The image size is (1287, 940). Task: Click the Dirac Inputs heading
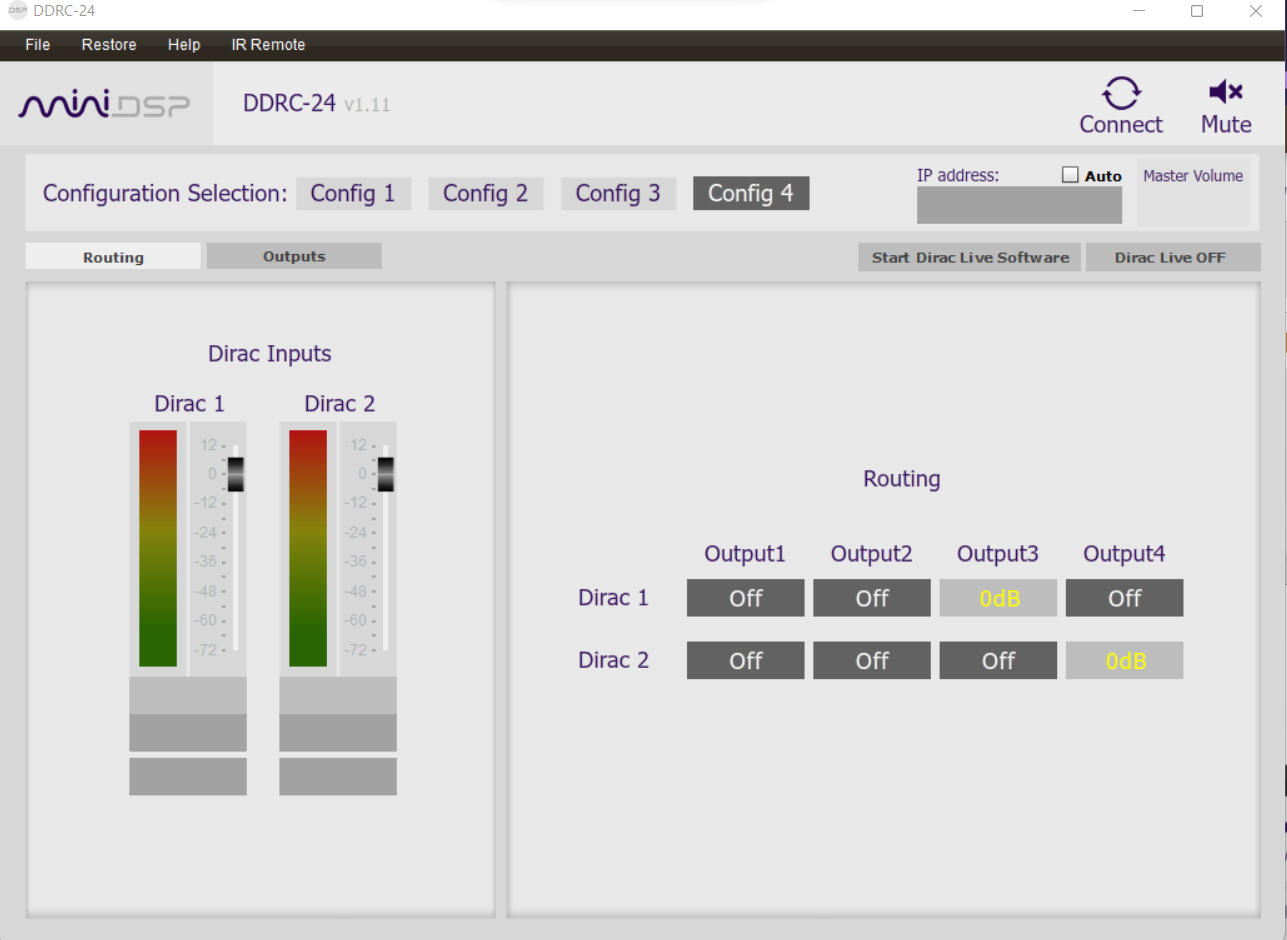pyautogui.click(x=270, y=353)
